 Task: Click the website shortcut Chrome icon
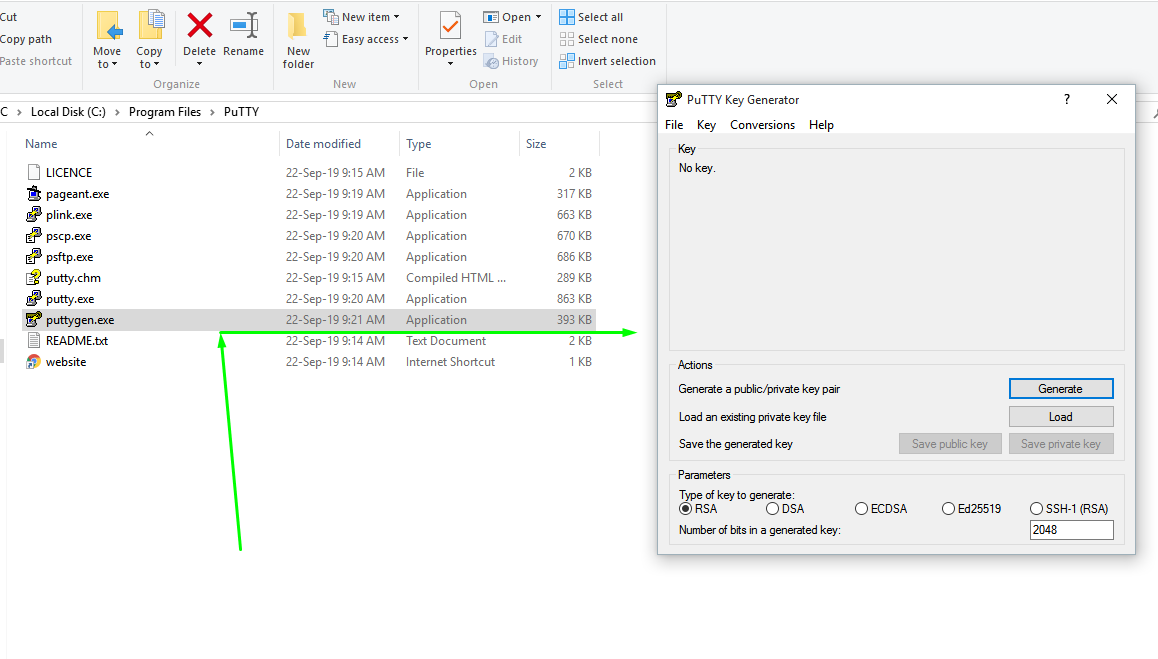[x=33, y=362]
